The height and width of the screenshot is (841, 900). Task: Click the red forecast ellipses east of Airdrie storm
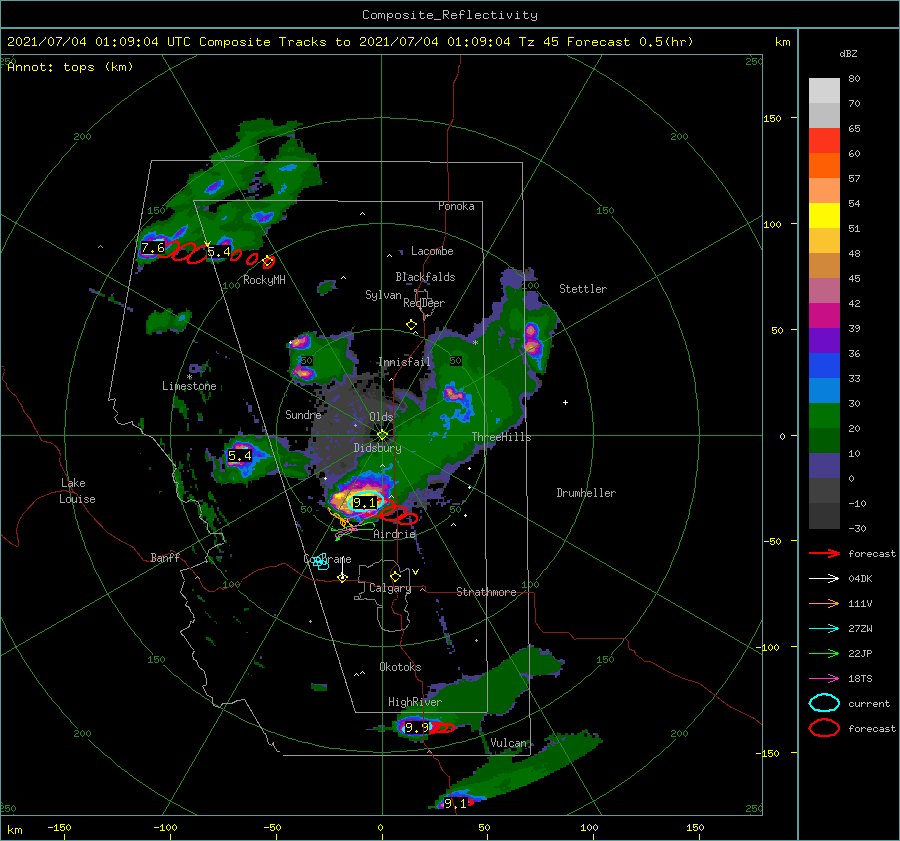tap(397, 511)
